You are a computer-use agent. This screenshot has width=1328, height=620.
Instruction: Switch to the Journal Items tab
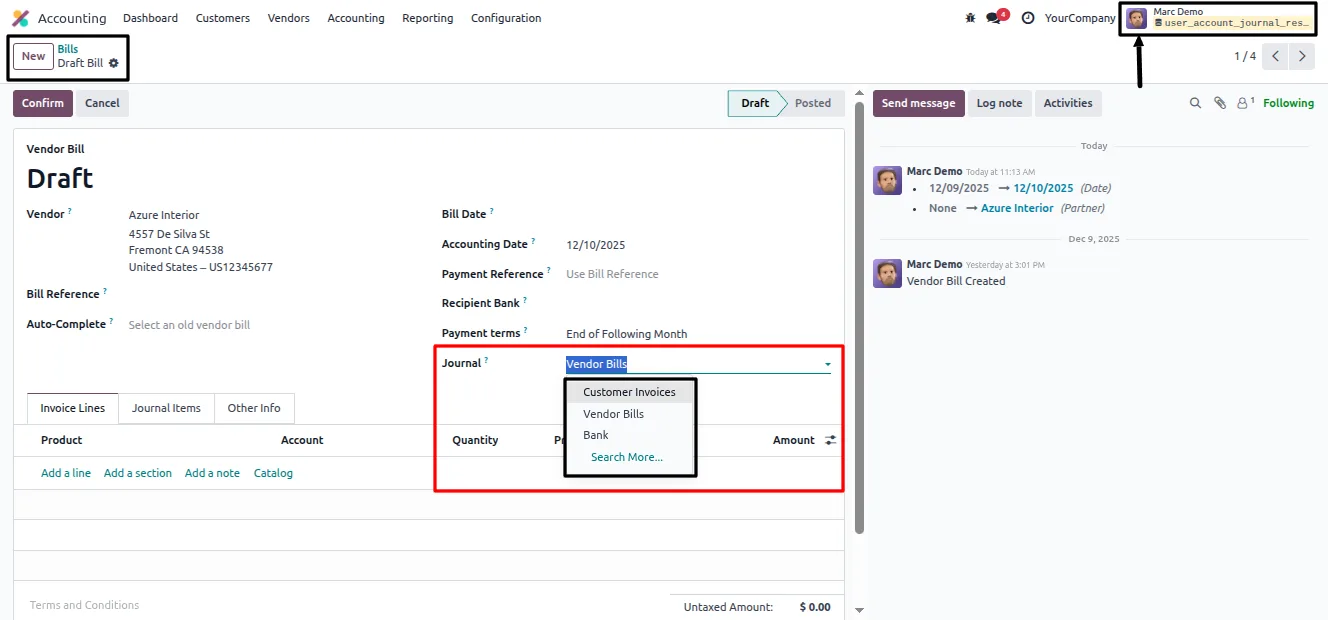(166, 408)
